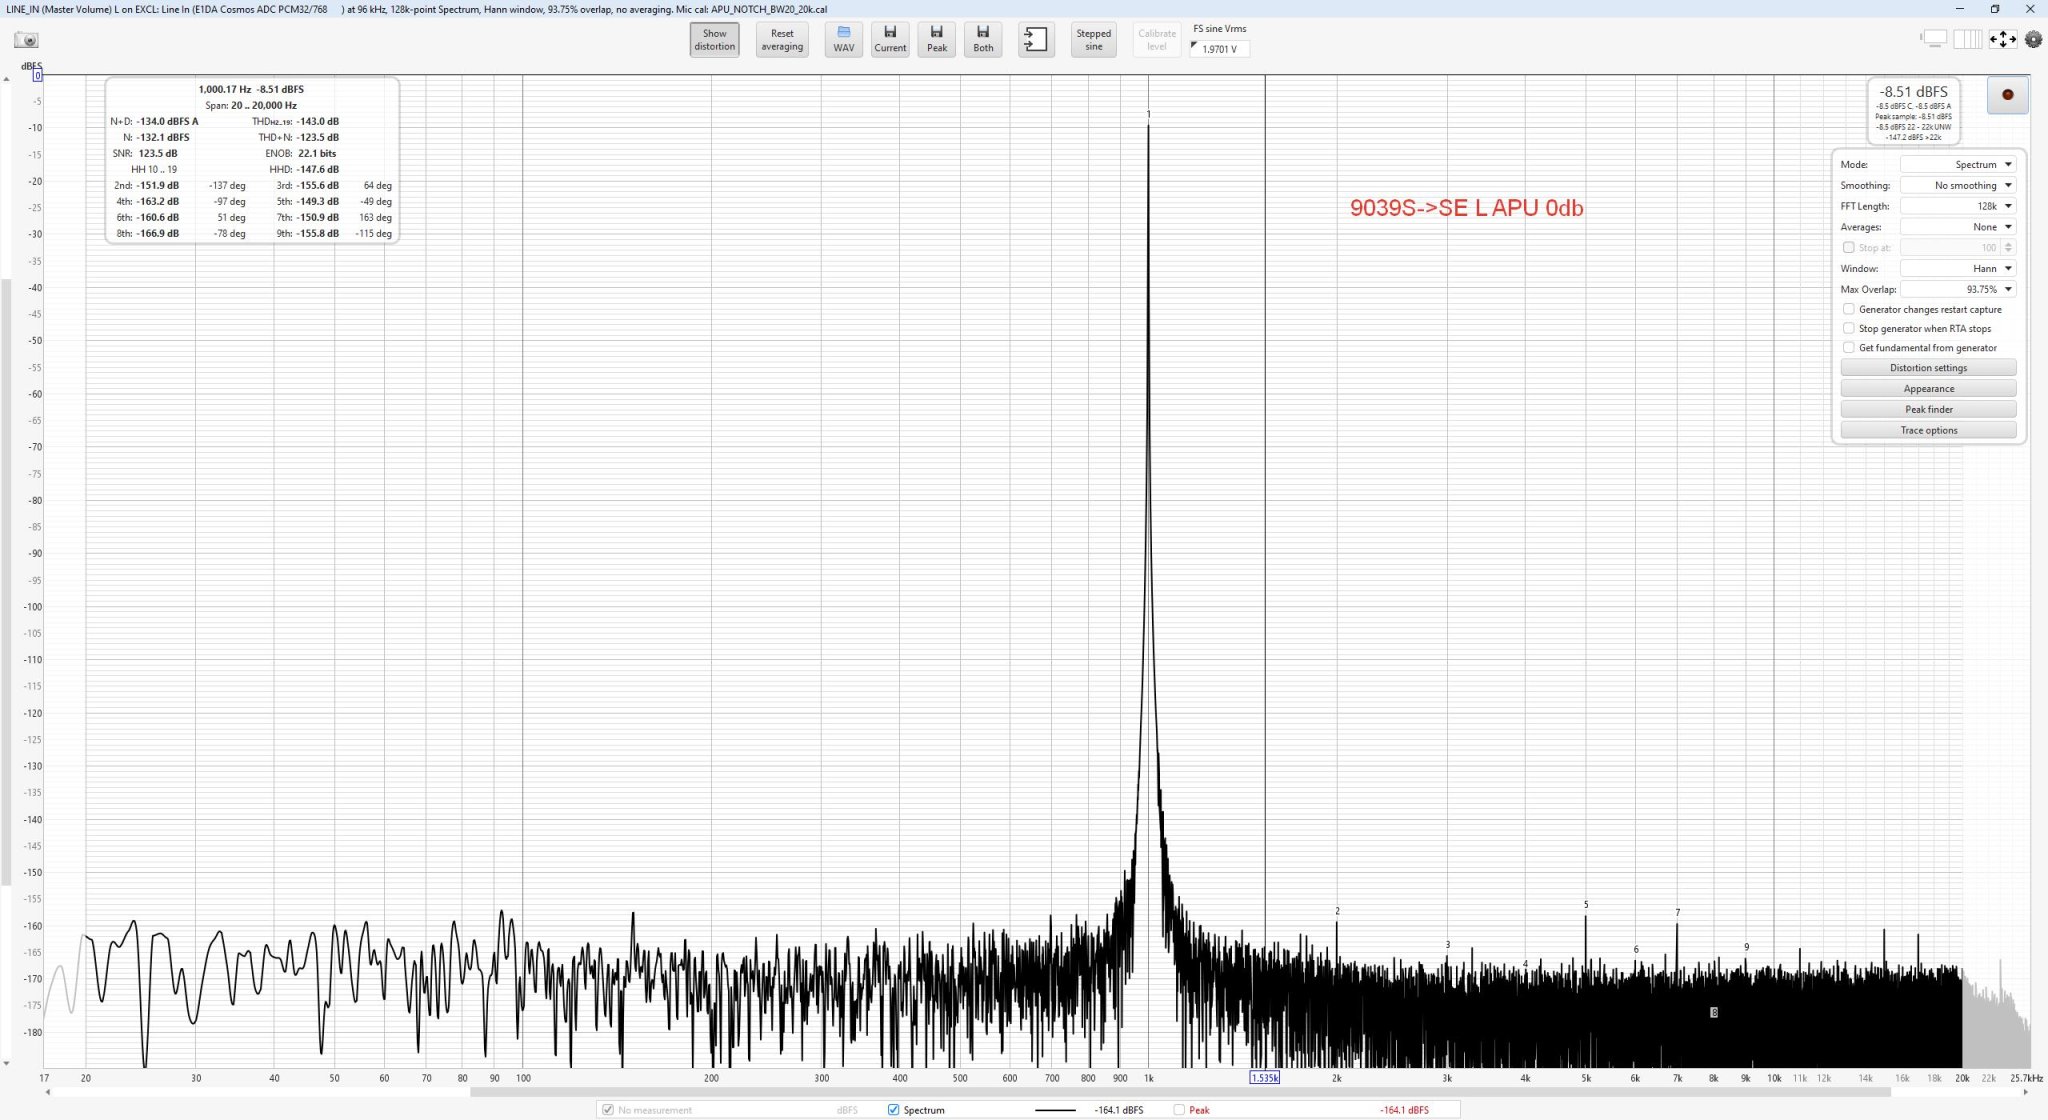Open the Averages dropdown
The width and height of the screenshot is (2048, 1120).
[1958, 227]
